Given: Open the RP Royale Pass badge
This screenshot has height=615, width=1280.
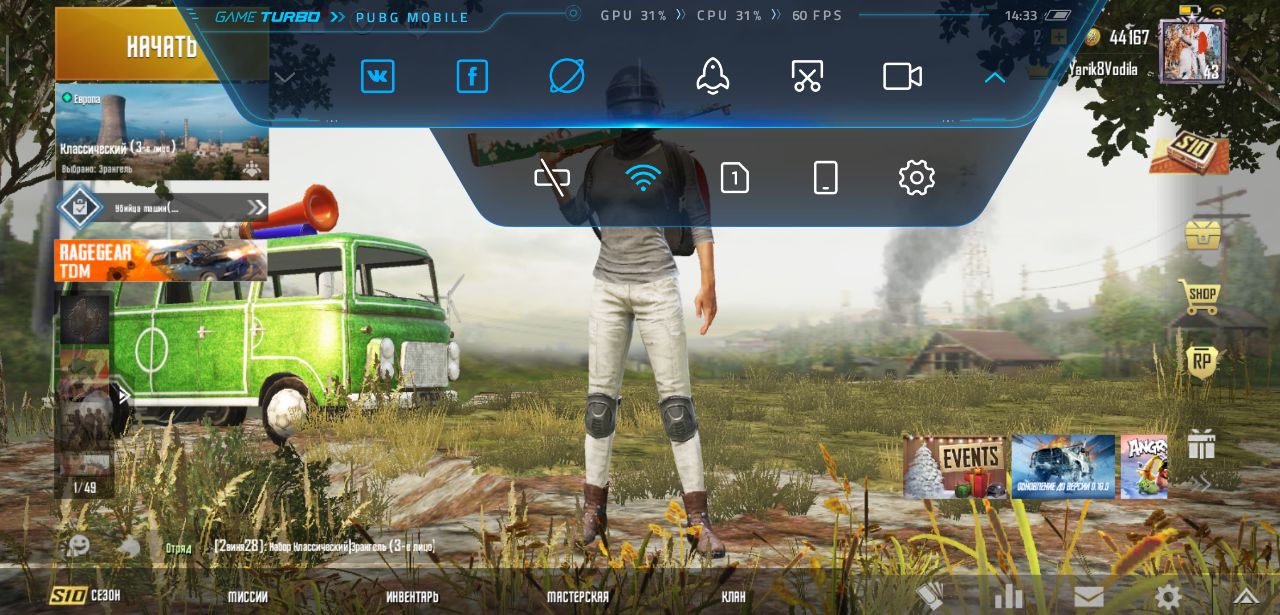Looking at the screenshot, I should (1201, 362).
